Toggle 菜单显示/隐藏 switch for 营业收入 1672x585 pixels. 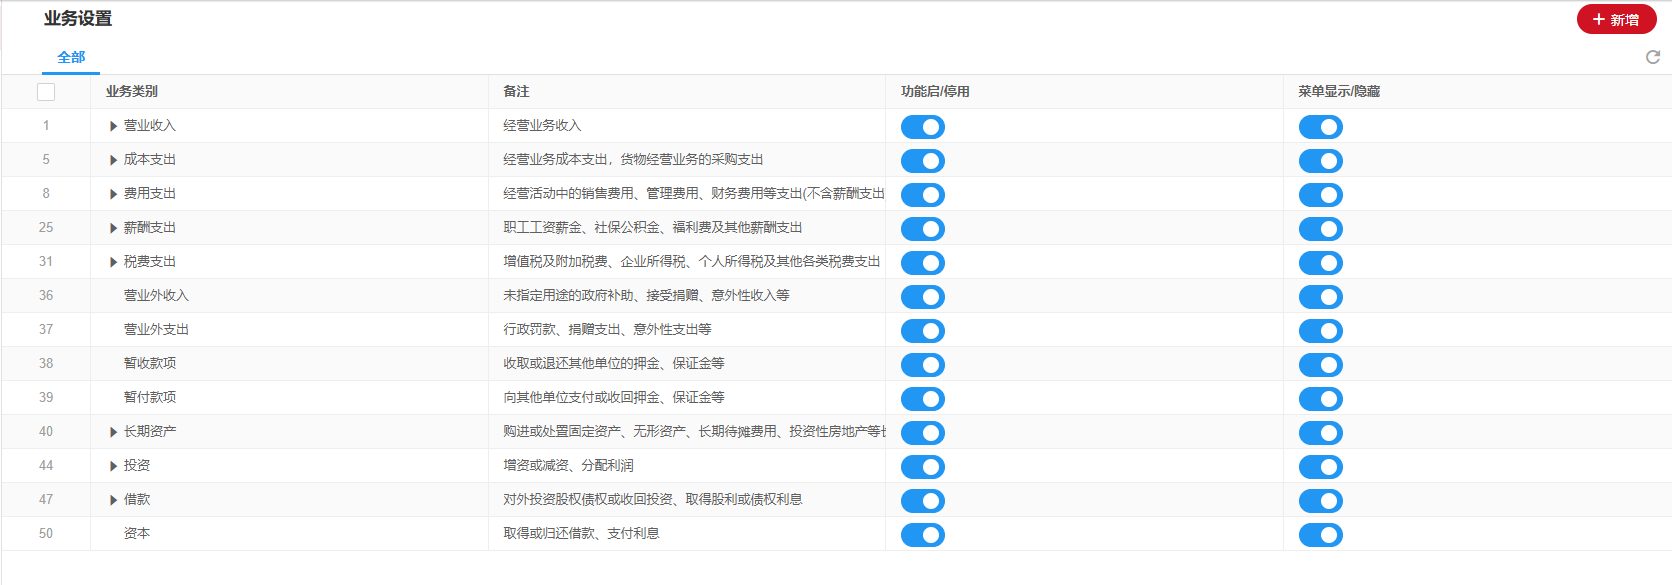click(1321, 127)
